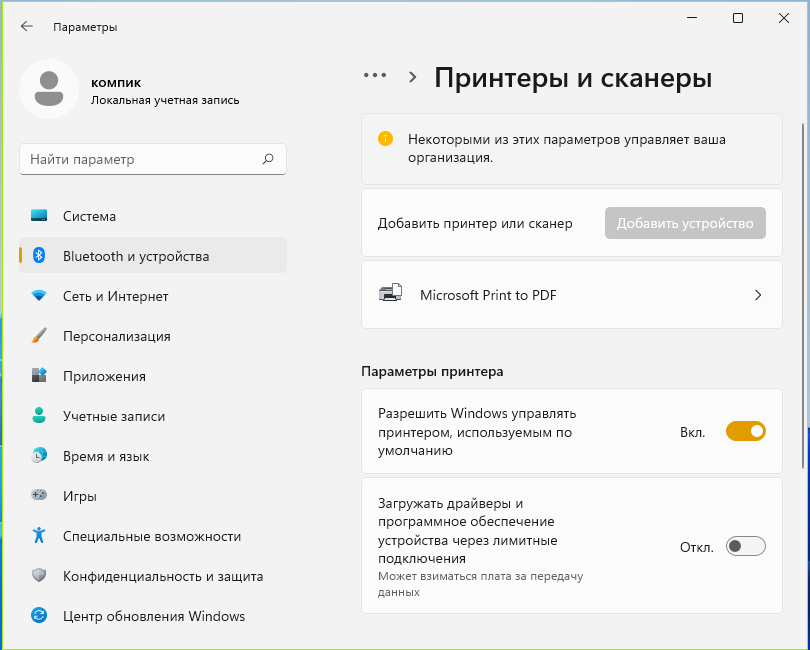Select Конфиденциальность и защита menu item
Screen dimensions: 810x650
pos(153,576)
